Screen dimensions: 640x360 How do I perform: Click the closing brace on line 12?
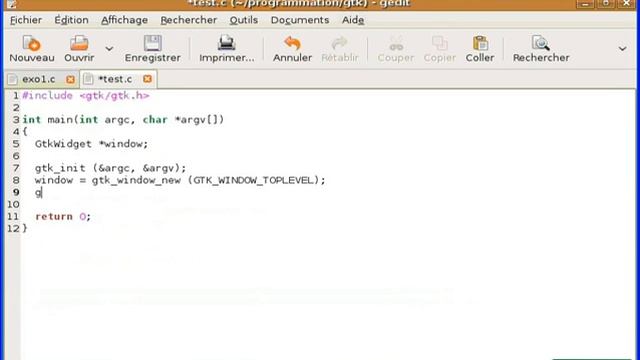(x=25, y=228)
